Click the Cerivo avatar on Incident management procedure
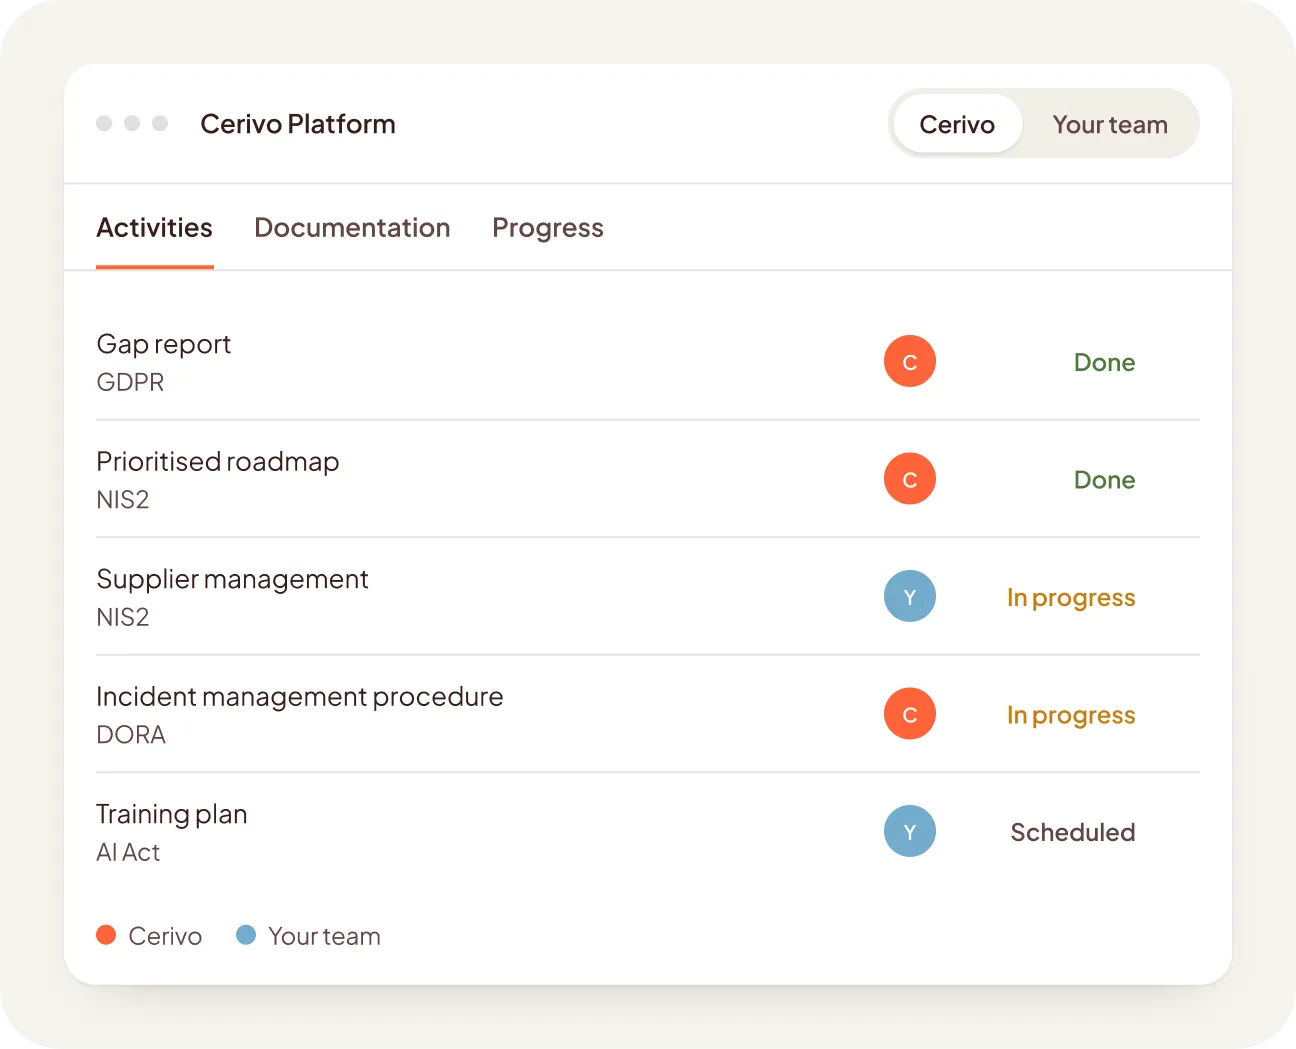The height and width of the screenshot is (1049, 1296). pos(910,714)
